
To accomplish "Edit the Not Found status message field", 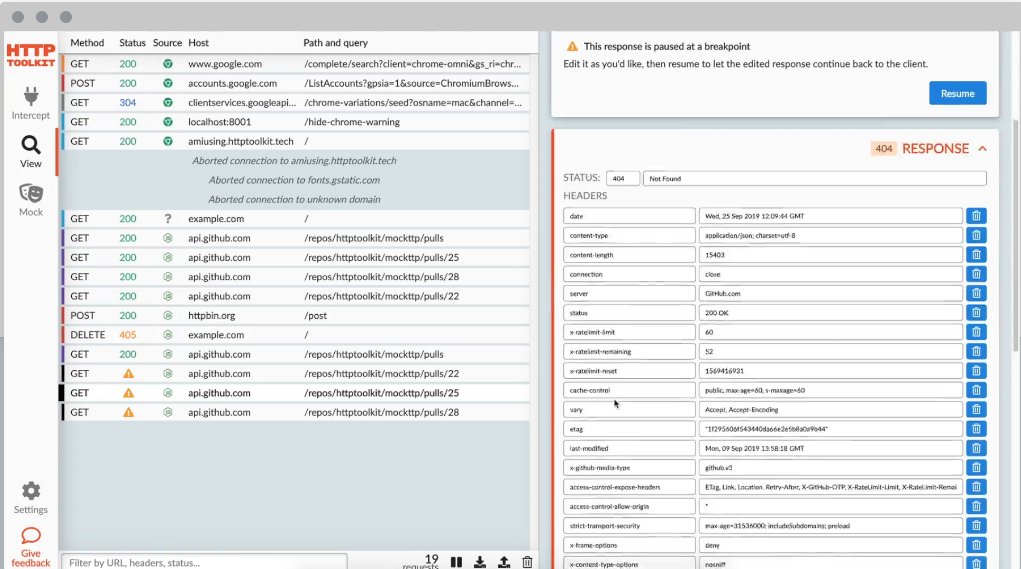I will pos(815,178).
